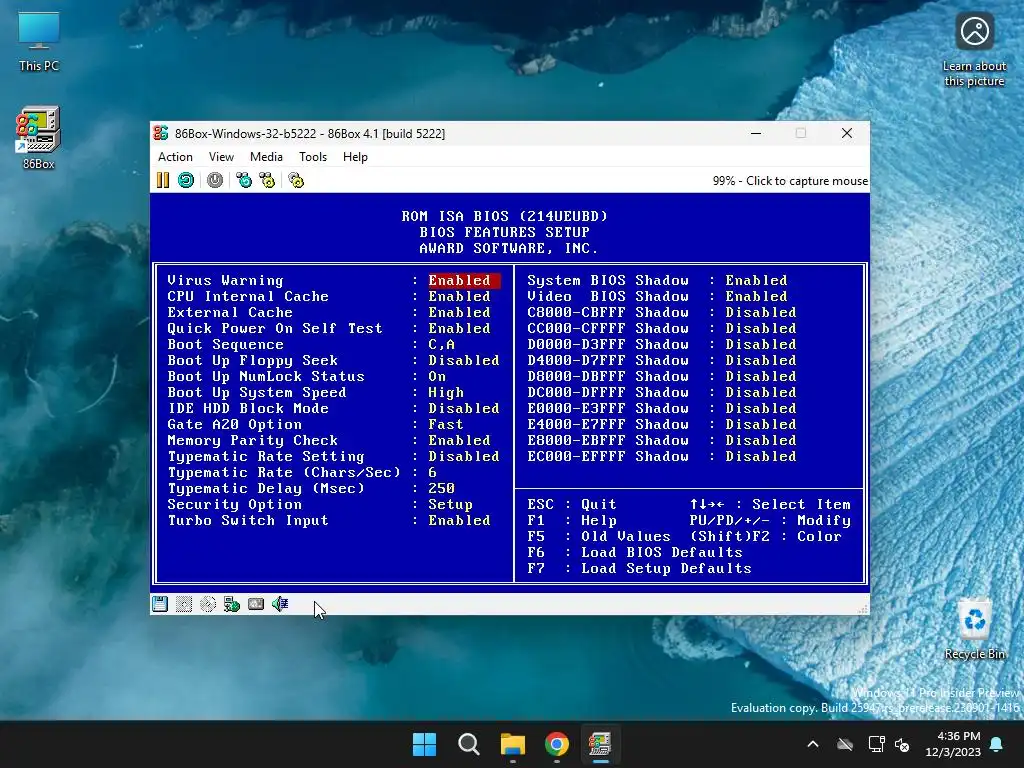
Task: Click the empty 5.25-inch floppy drive status icon
Action: coord(184,604)
